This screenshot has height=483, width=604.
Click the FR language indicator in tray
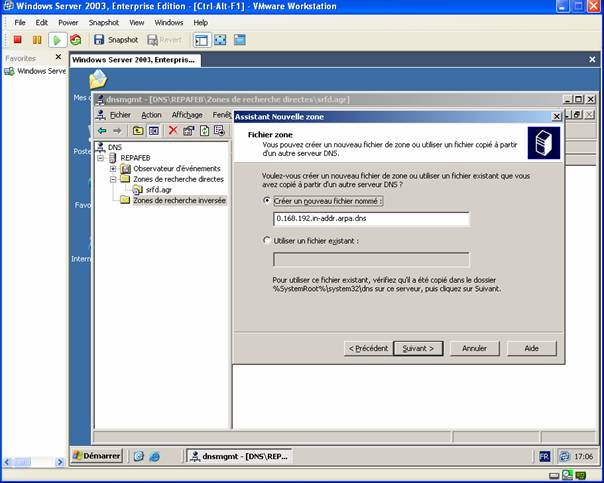pos(544,457)
